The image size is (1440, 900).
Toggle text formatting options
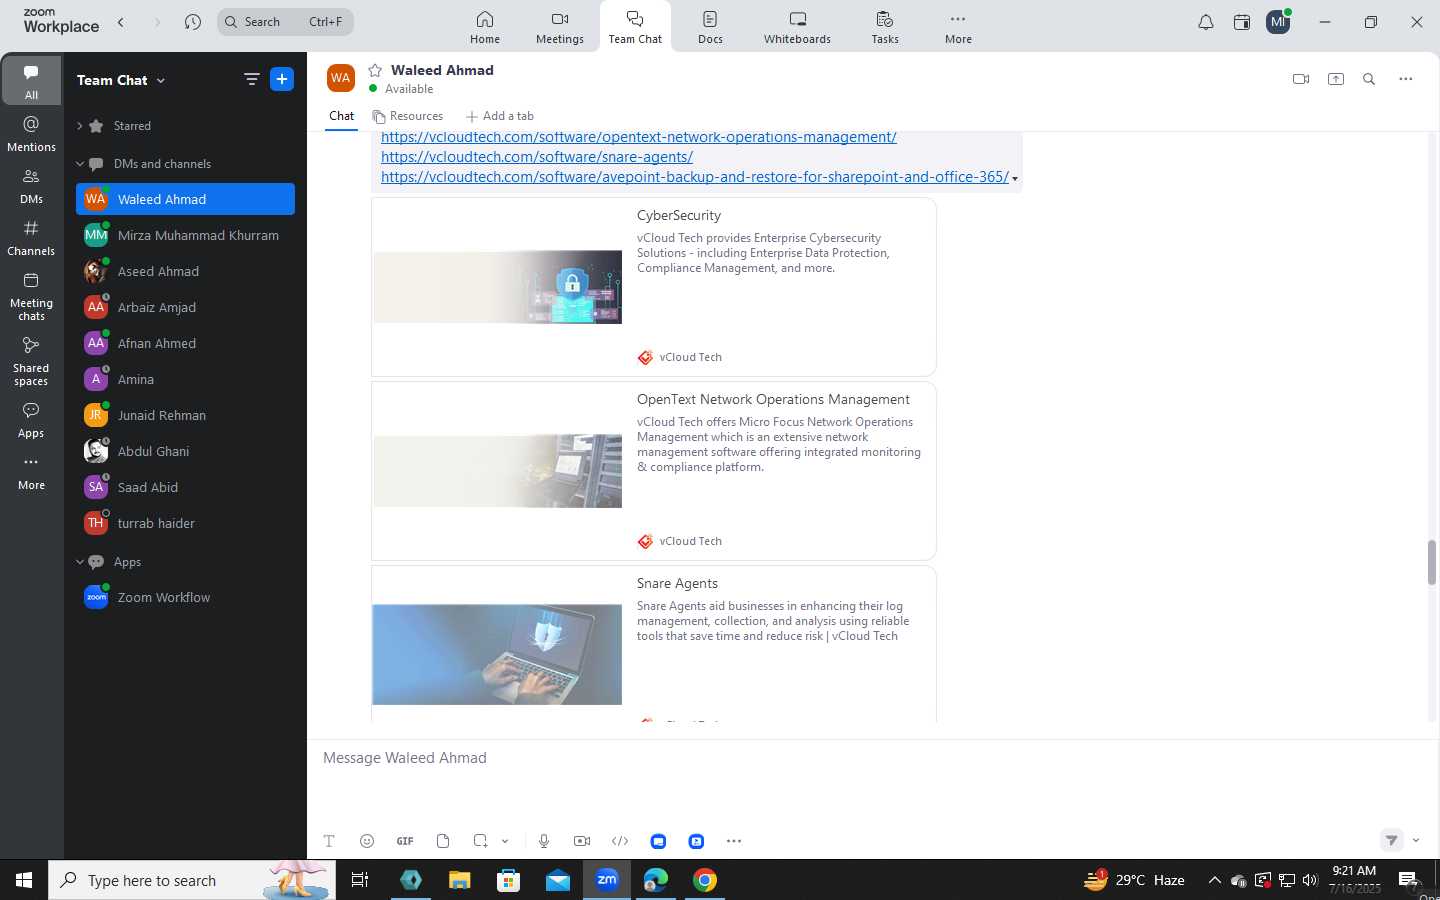[329, 841]
